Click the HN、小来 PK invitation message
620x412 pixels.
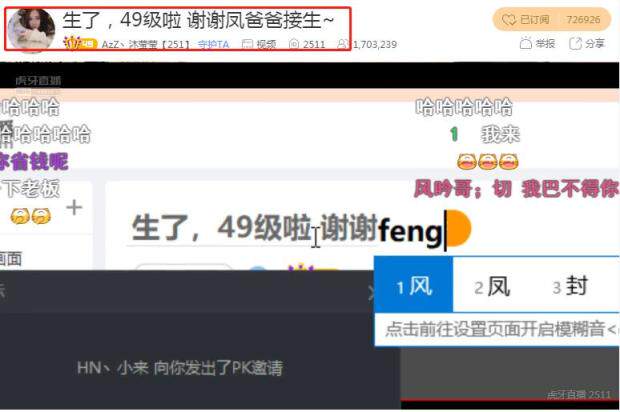180,368
